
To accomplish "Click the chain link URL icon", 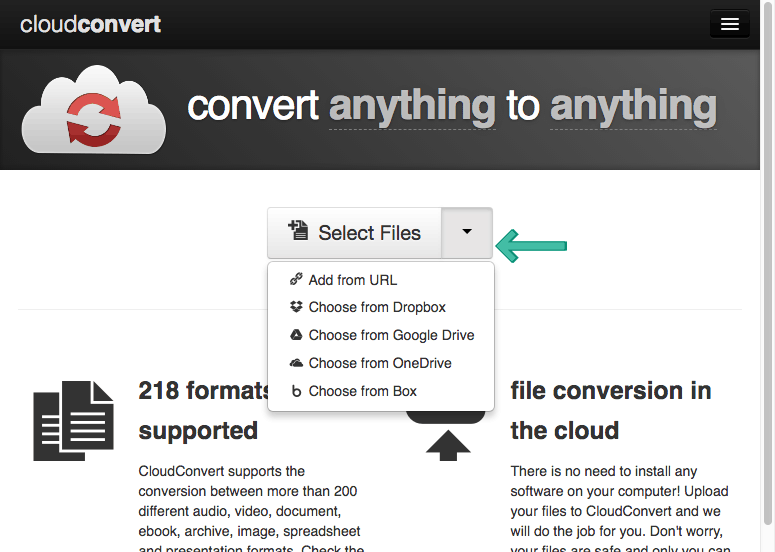I will click(x=296, y=279).
